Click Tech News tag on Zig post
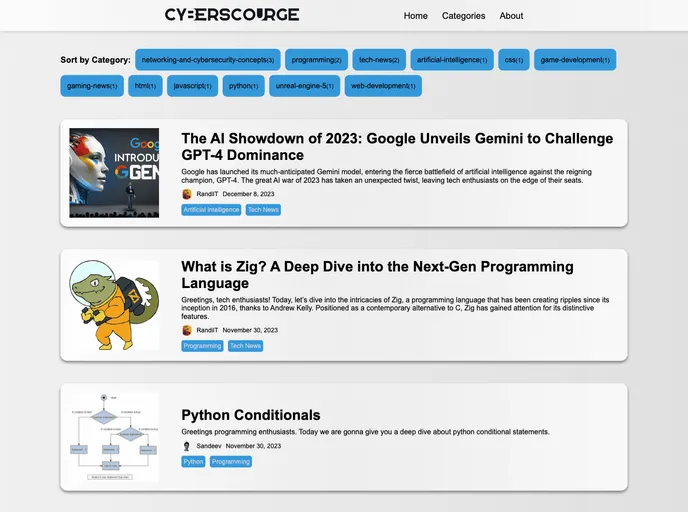The height and width of the screenshot is (512, 688). pyautogui.click(x=245, y=346)
